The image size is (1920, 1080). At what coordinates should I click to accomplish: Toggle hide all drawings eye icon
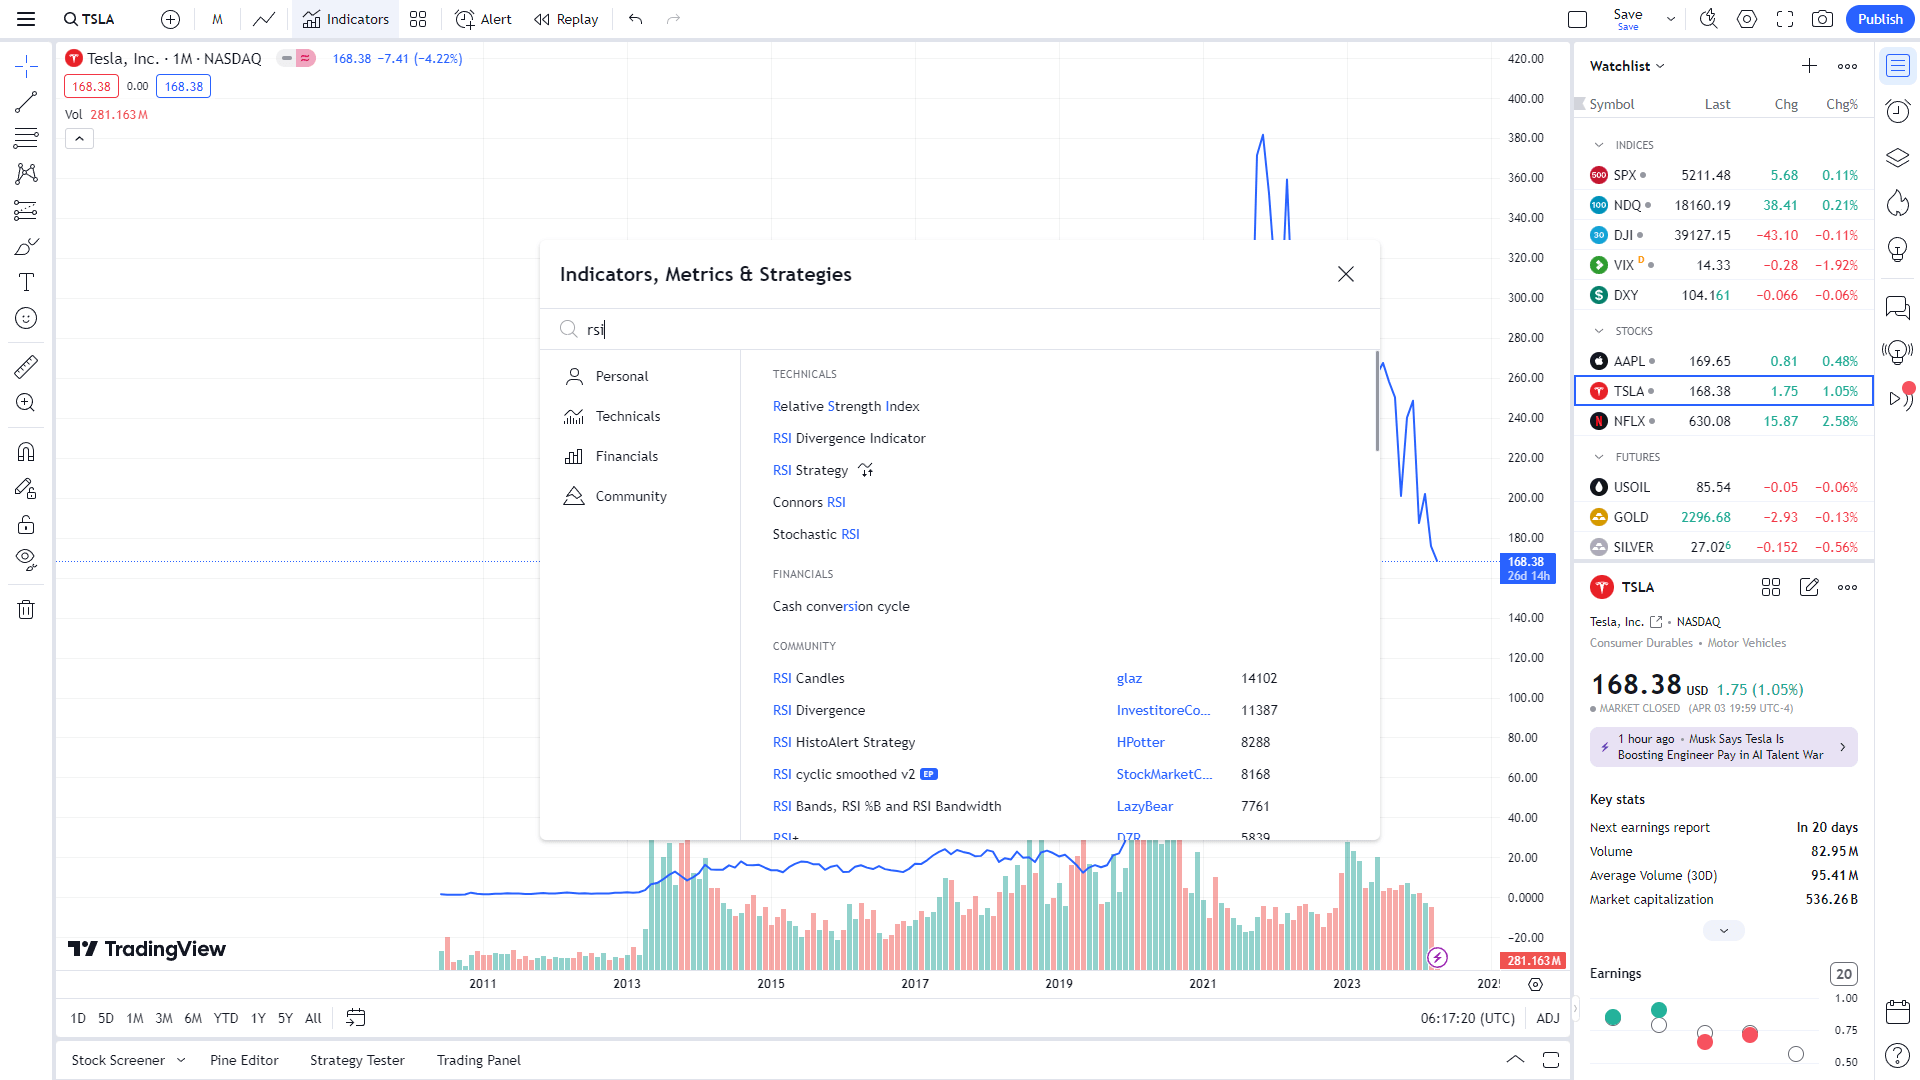(26, 558)
